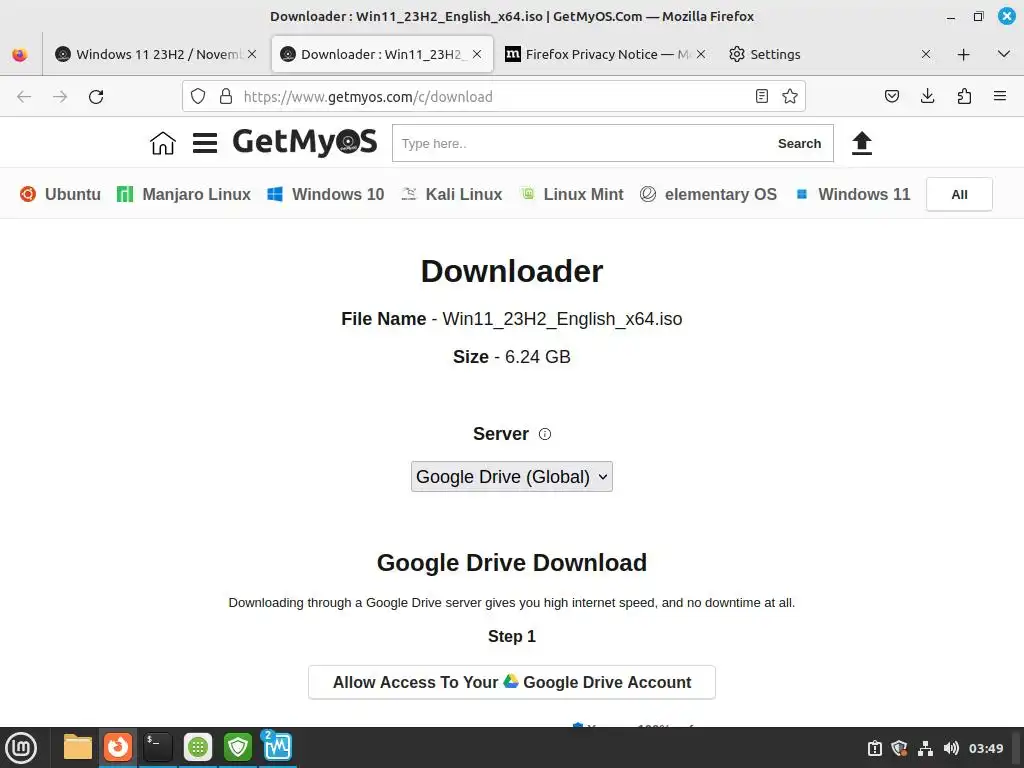1024x768 pixels.
Task: Go forward one page
Action: [x=60, y=97]
